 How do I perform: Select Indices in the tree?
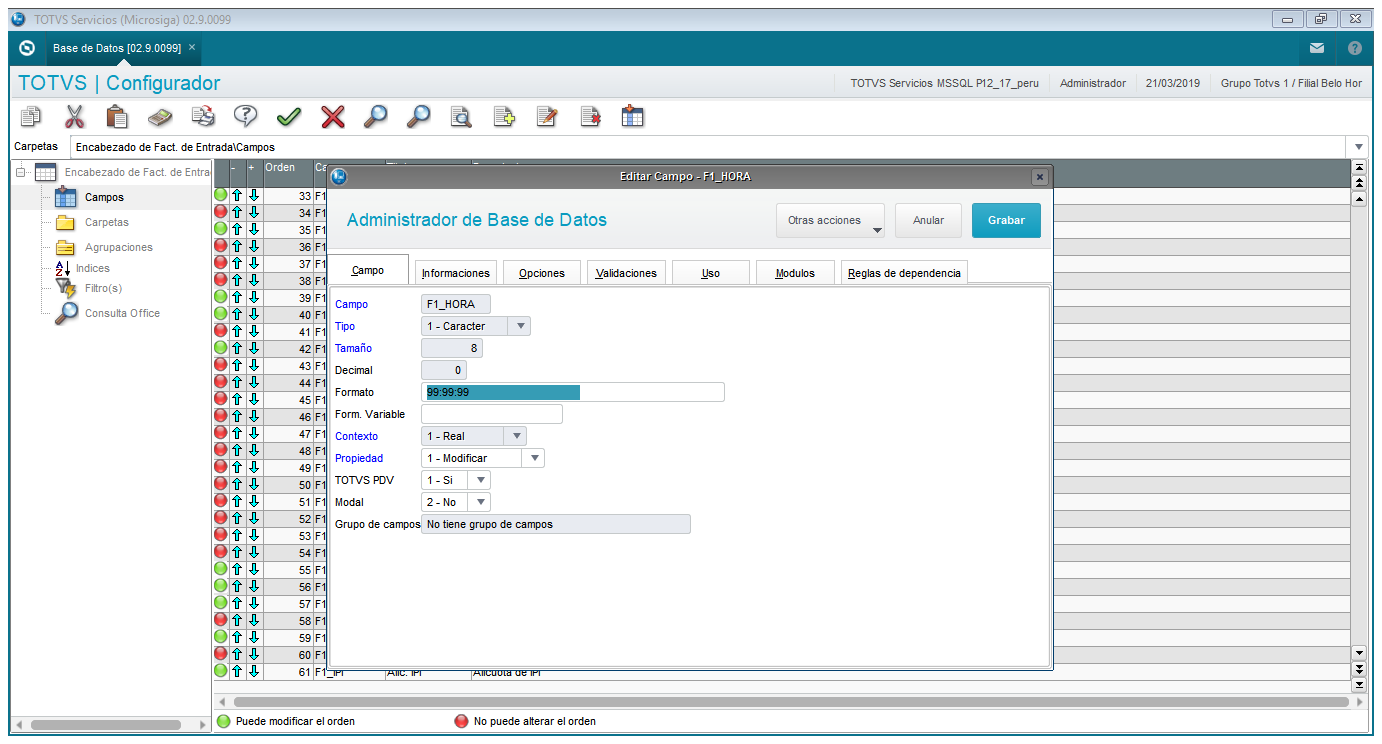coord(92,268)
